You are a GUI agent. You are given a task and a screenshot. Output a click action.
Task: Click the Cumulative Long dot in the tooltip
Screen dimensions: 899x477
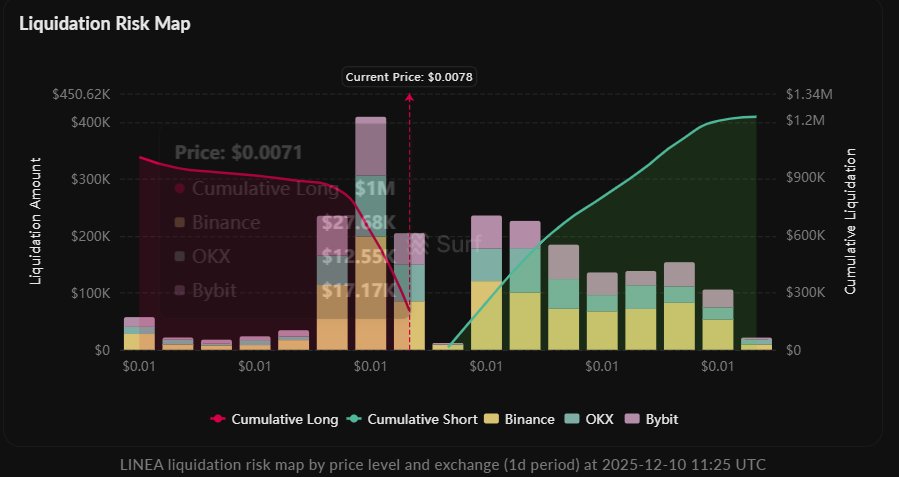tap(179, 188)
